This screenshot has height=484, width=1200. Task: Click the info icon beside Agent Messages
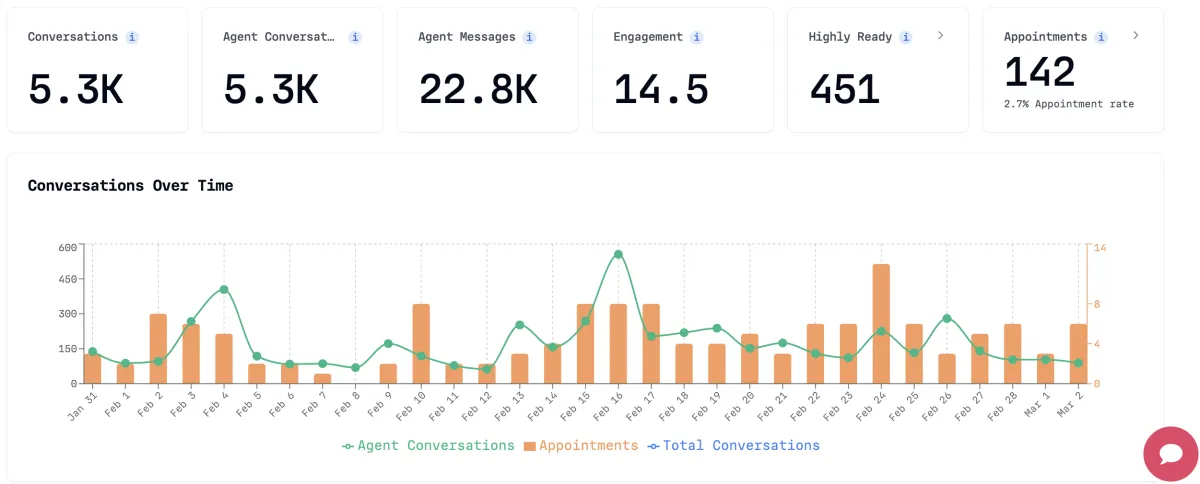tap(529, 37)
